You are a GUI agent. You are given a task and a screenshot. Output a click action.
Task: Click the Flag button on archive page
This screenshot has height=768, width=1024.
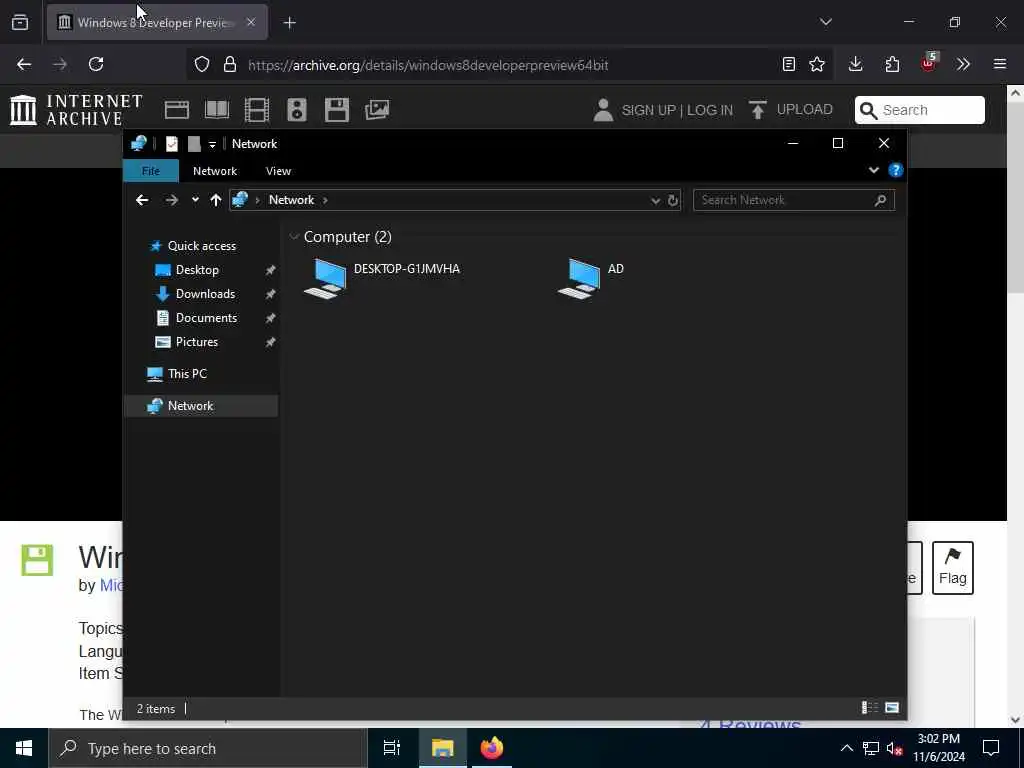point(953,568)
